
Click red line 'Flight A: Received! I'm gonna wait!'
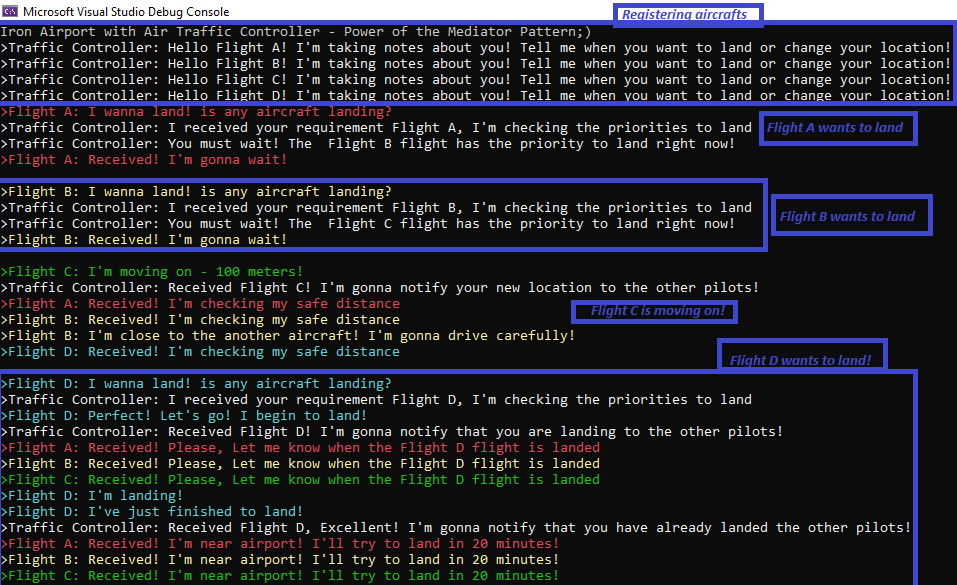pyautogui.click(x=144, y=159)
